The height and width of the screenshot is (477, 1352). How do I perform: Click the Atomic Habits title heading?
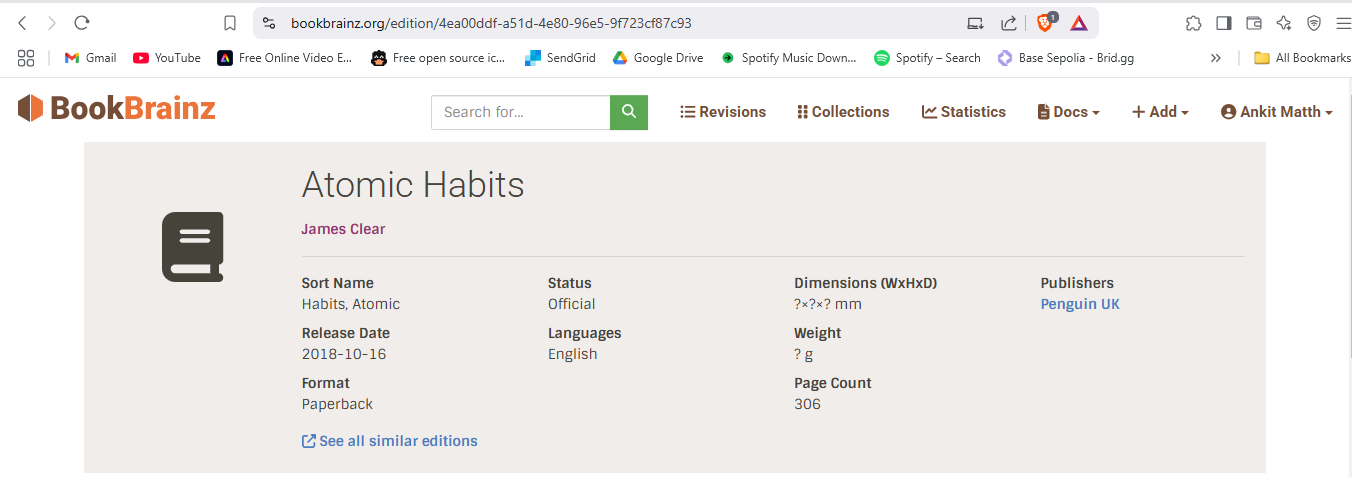(x=413, y=185)
